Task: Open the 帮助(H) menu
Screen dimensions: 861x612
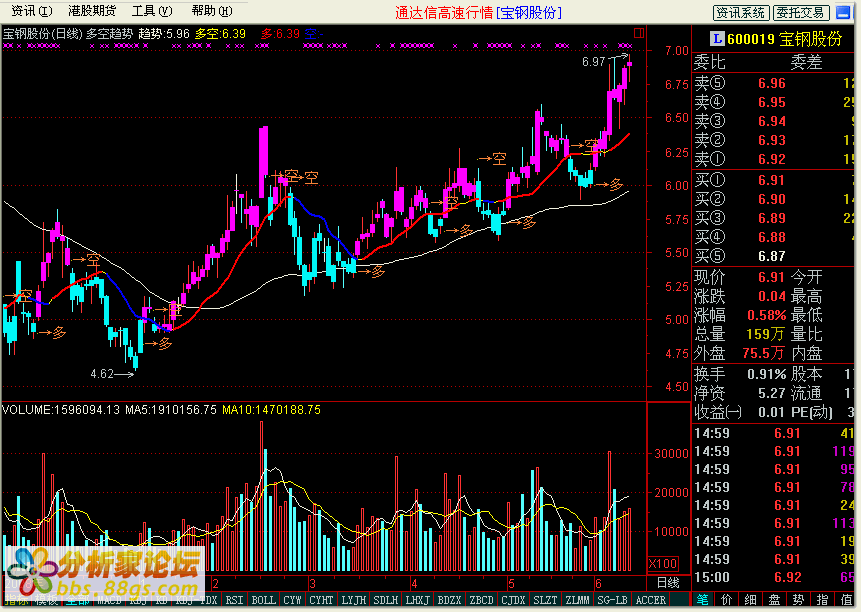Action: (x=212, y=11)
